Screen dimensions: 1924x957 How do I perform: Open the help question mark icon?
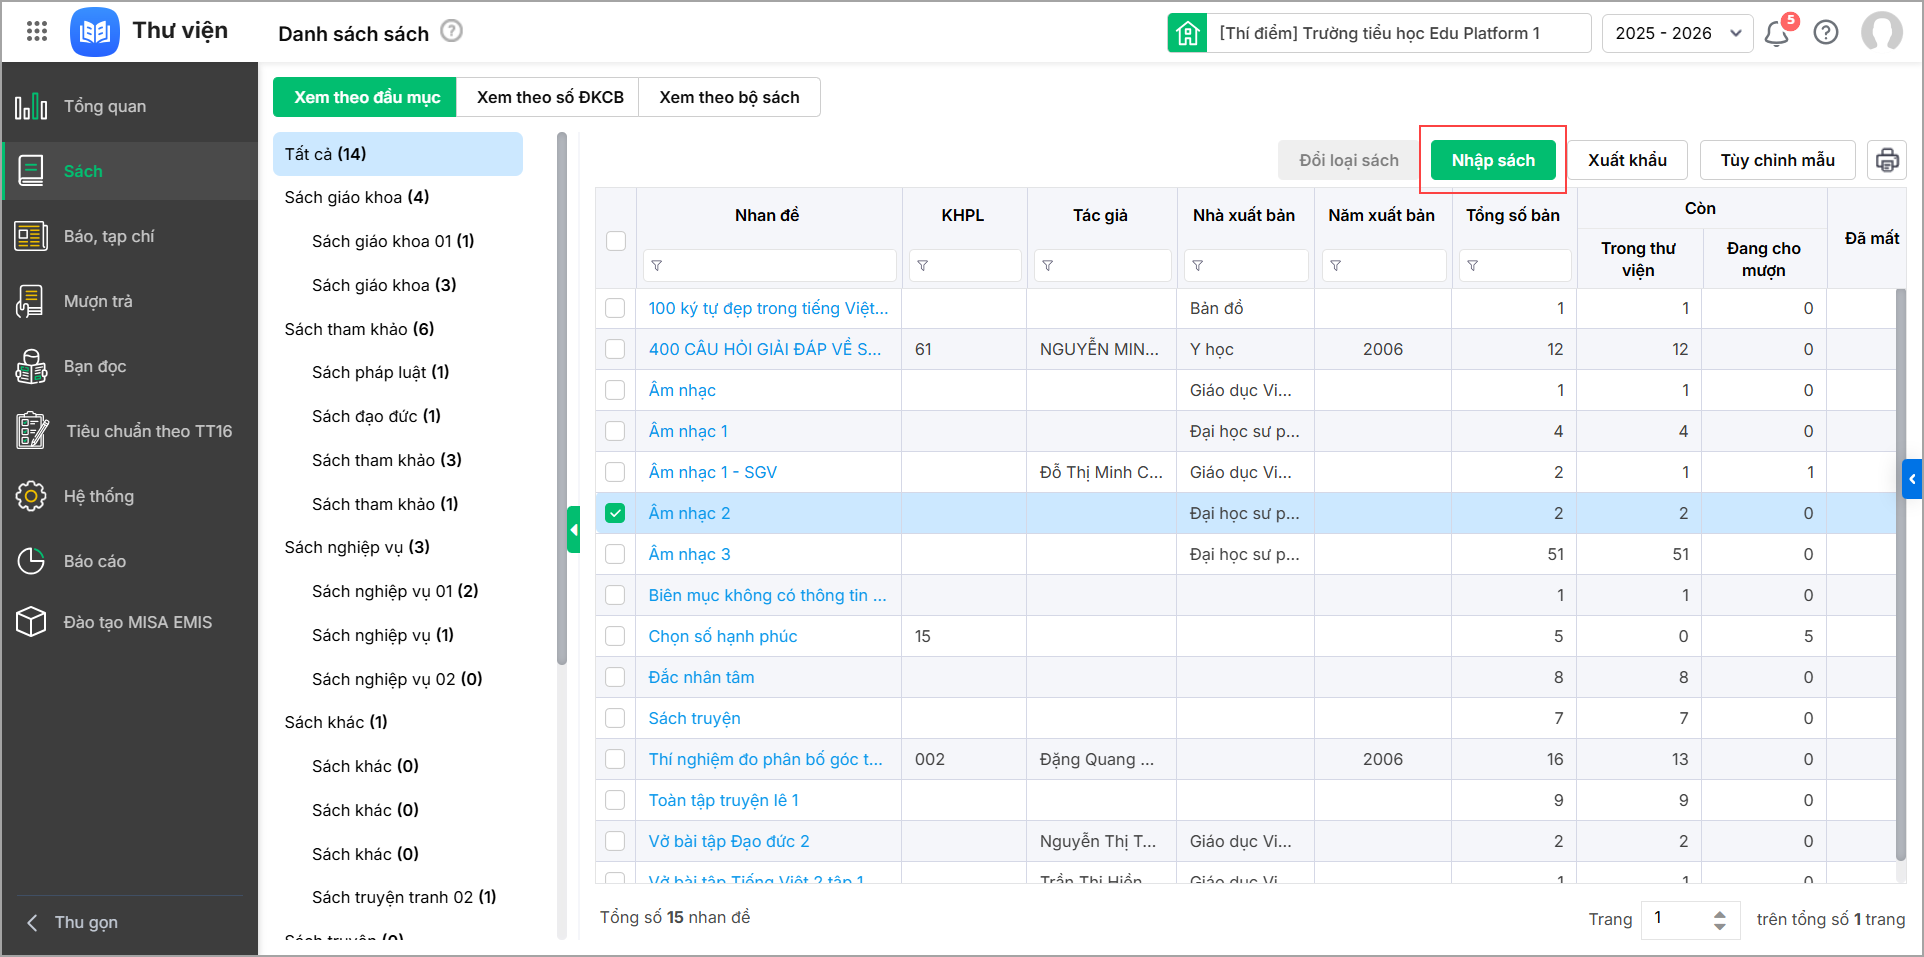[x=1826, y=33]
